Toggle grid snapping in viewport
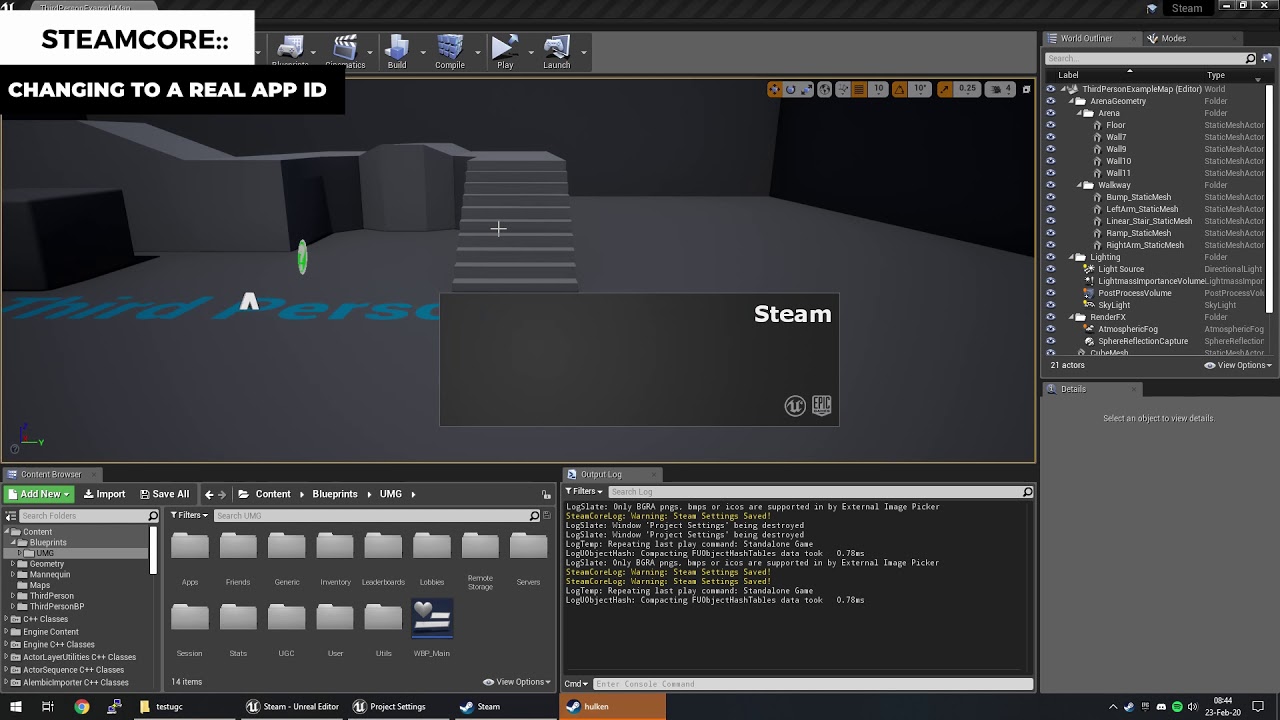 tap(859, 89)
